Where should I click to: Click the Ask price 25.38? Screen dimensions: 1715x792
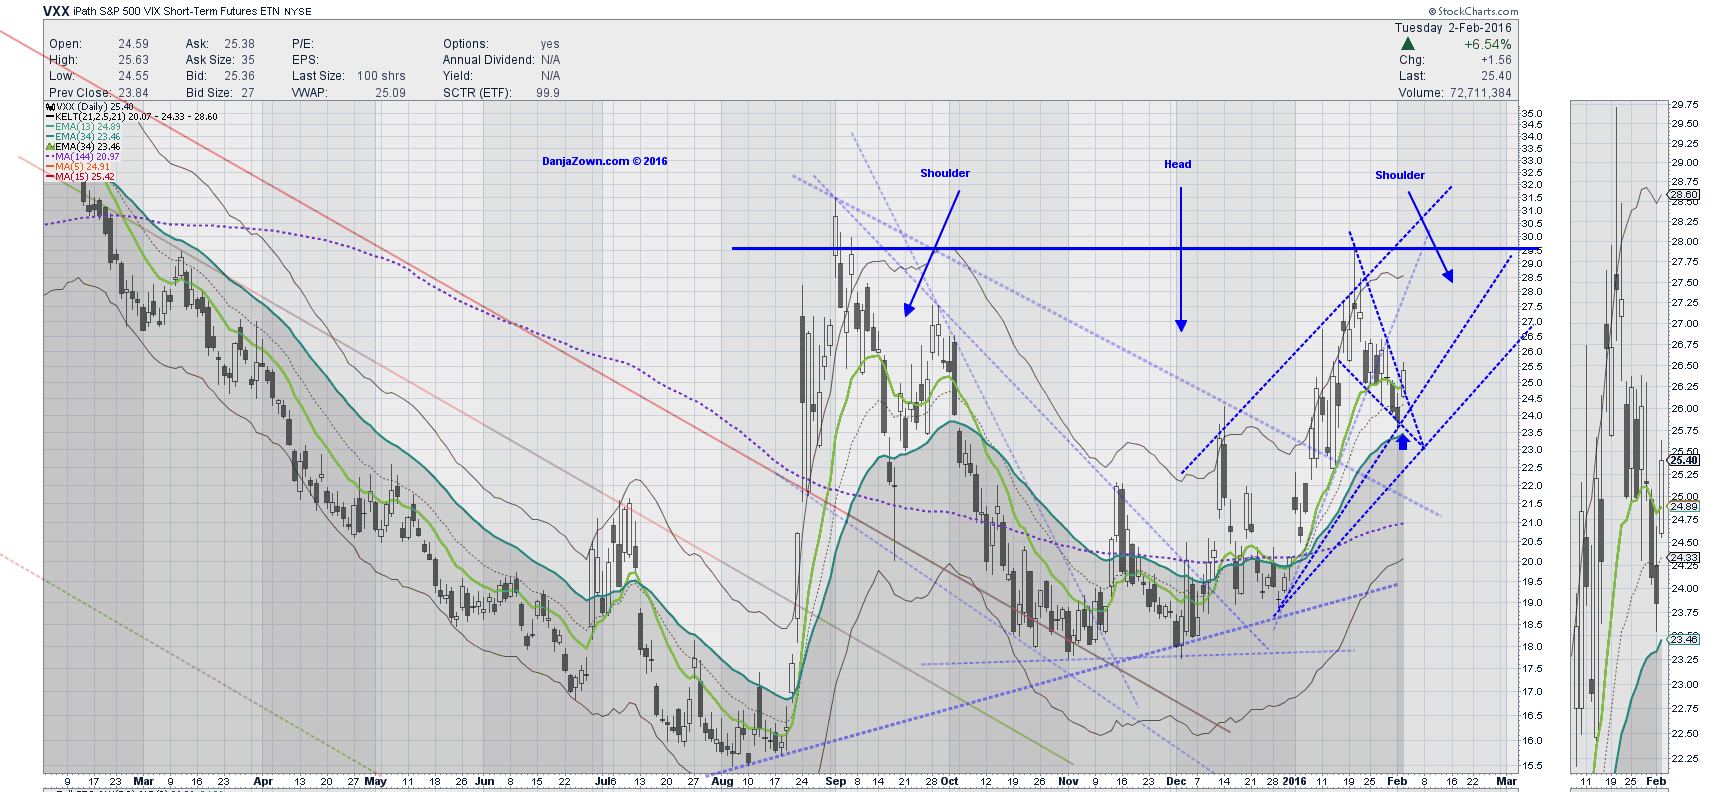tap(239, 44)
